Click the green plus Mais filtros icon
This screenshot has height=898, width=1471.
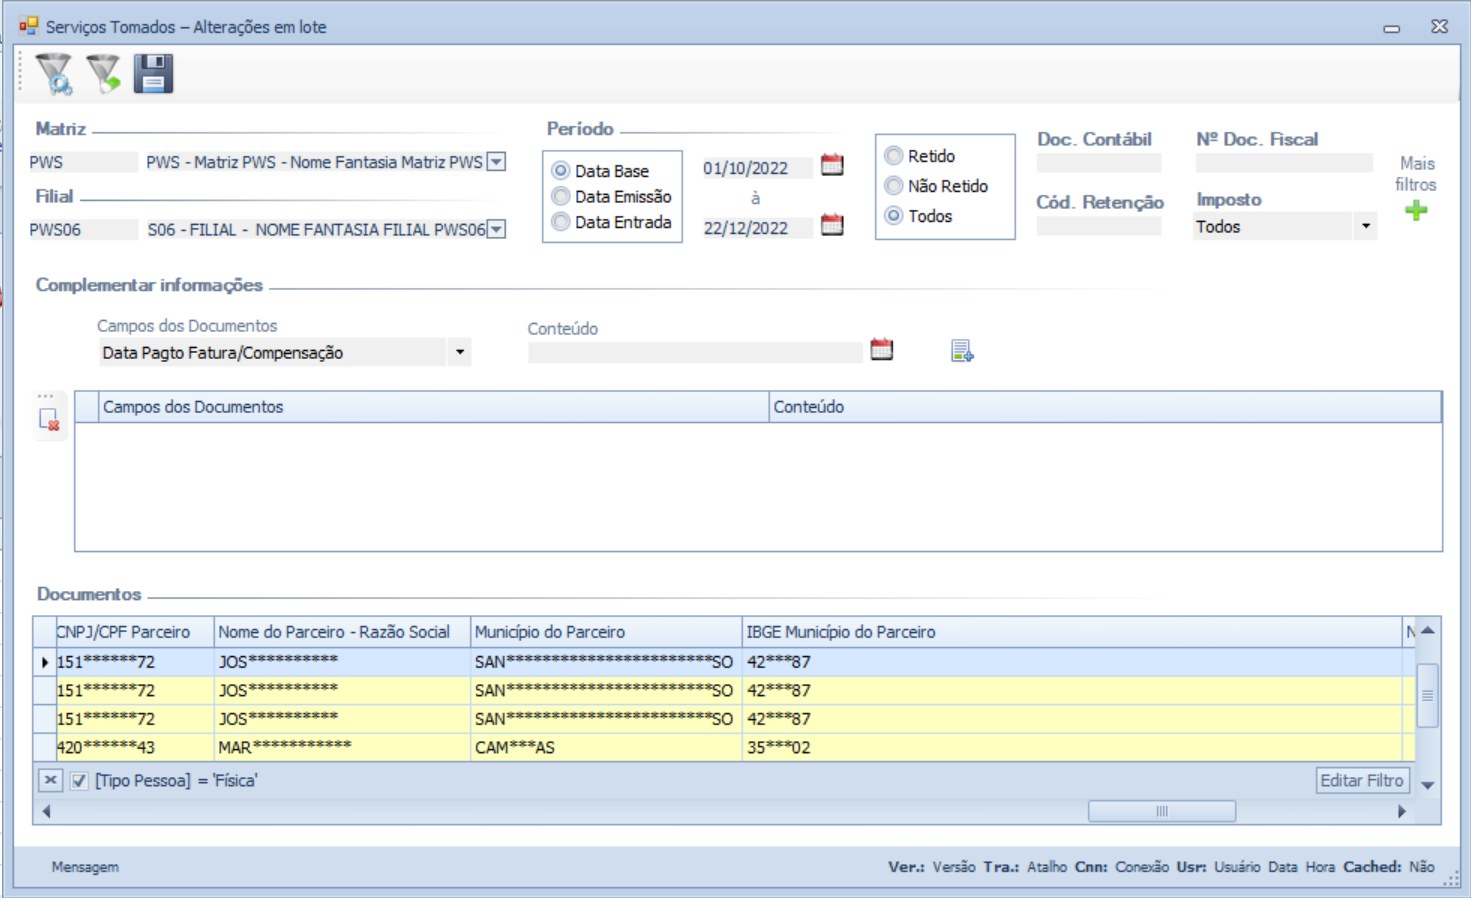tap(1415, 210)
